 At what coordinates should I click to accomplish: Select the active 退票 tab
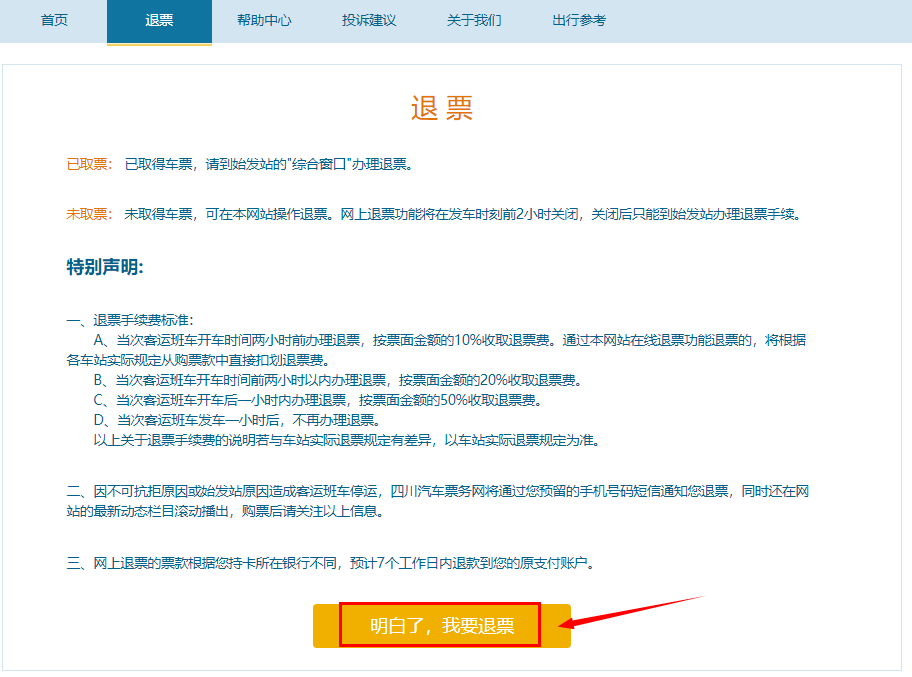click(x=159, y=20)
